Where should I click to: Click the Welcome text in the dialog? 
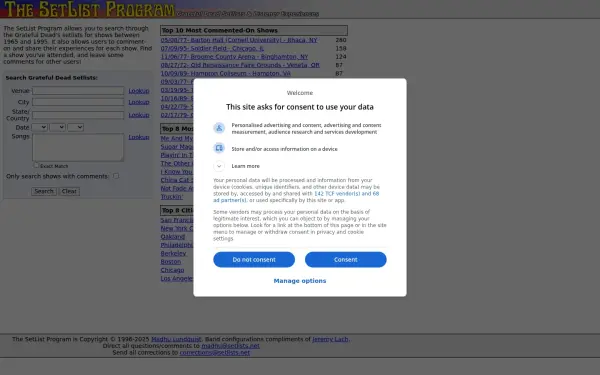pos(300,93)
